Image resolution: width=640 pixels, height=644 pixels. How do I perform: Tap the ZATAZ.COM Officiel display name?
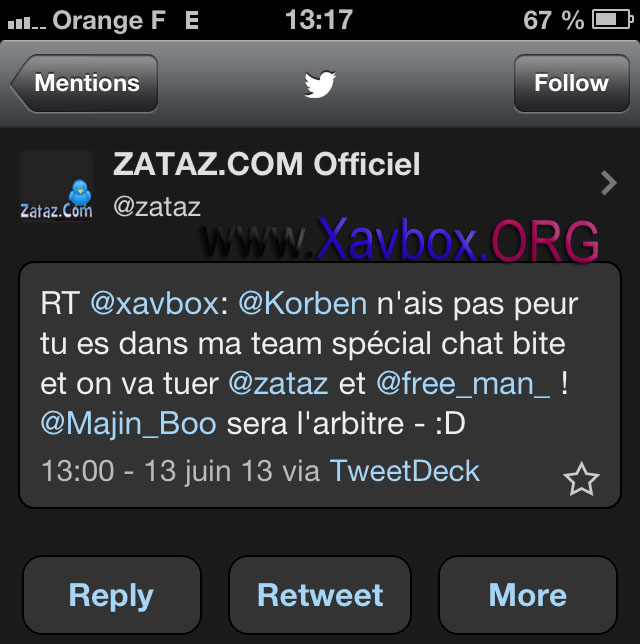(267, 164)
